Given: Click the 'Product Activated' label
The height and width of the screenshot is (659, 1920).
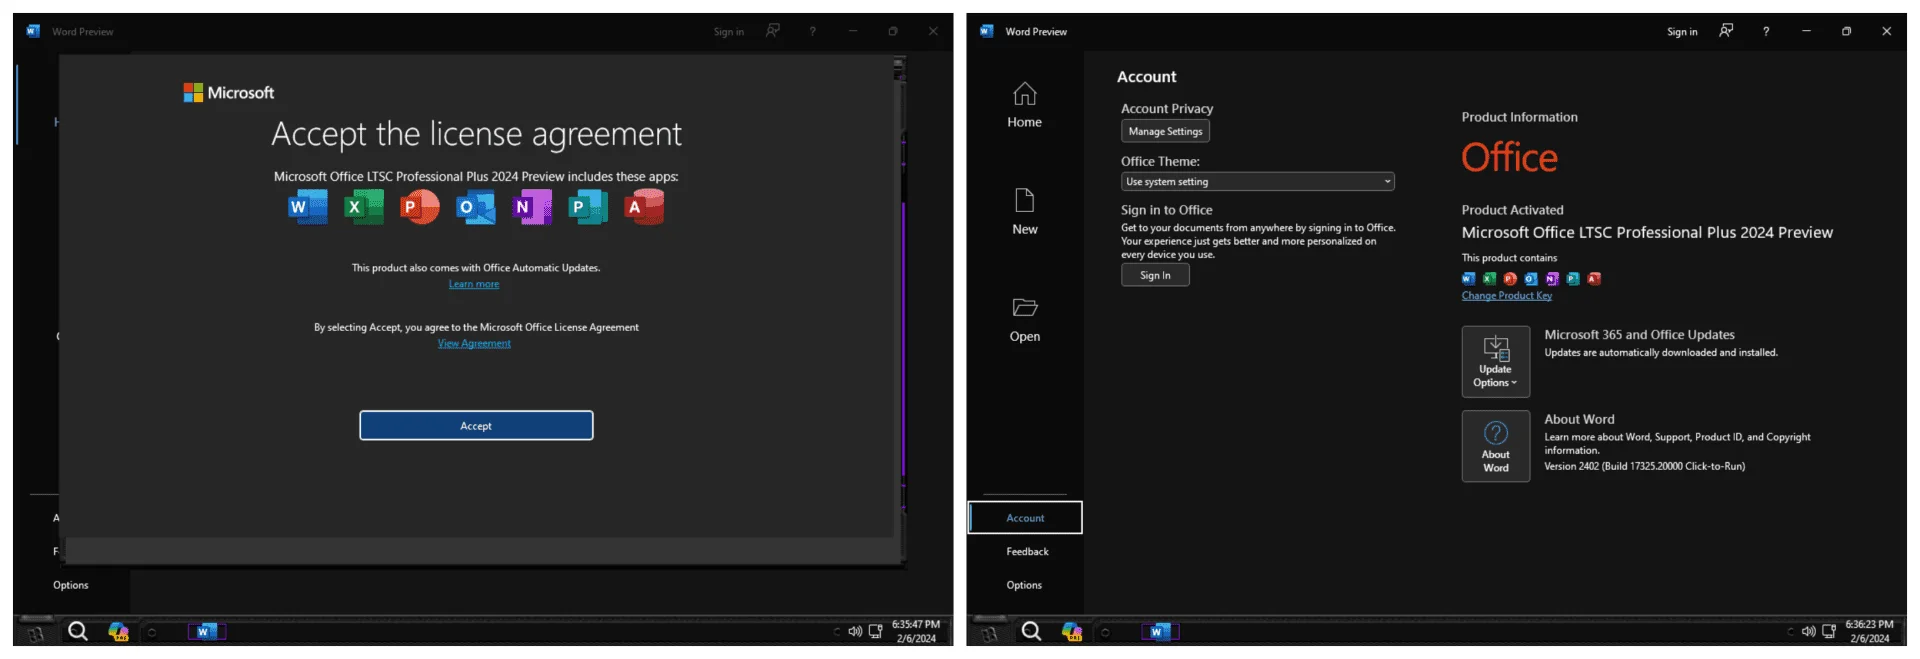Looking at the screenshot, I should [1512, 210].
